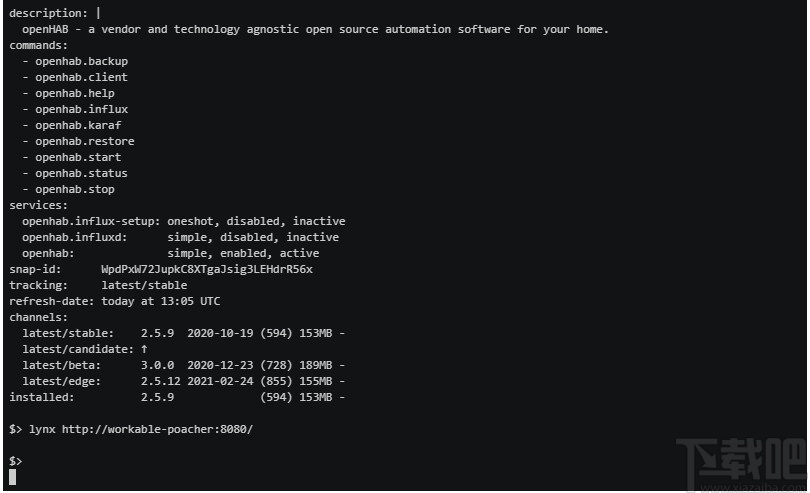Click the latest/candidate channel up arrow
The image size is (810, 493).
click(x=144, y=349)
